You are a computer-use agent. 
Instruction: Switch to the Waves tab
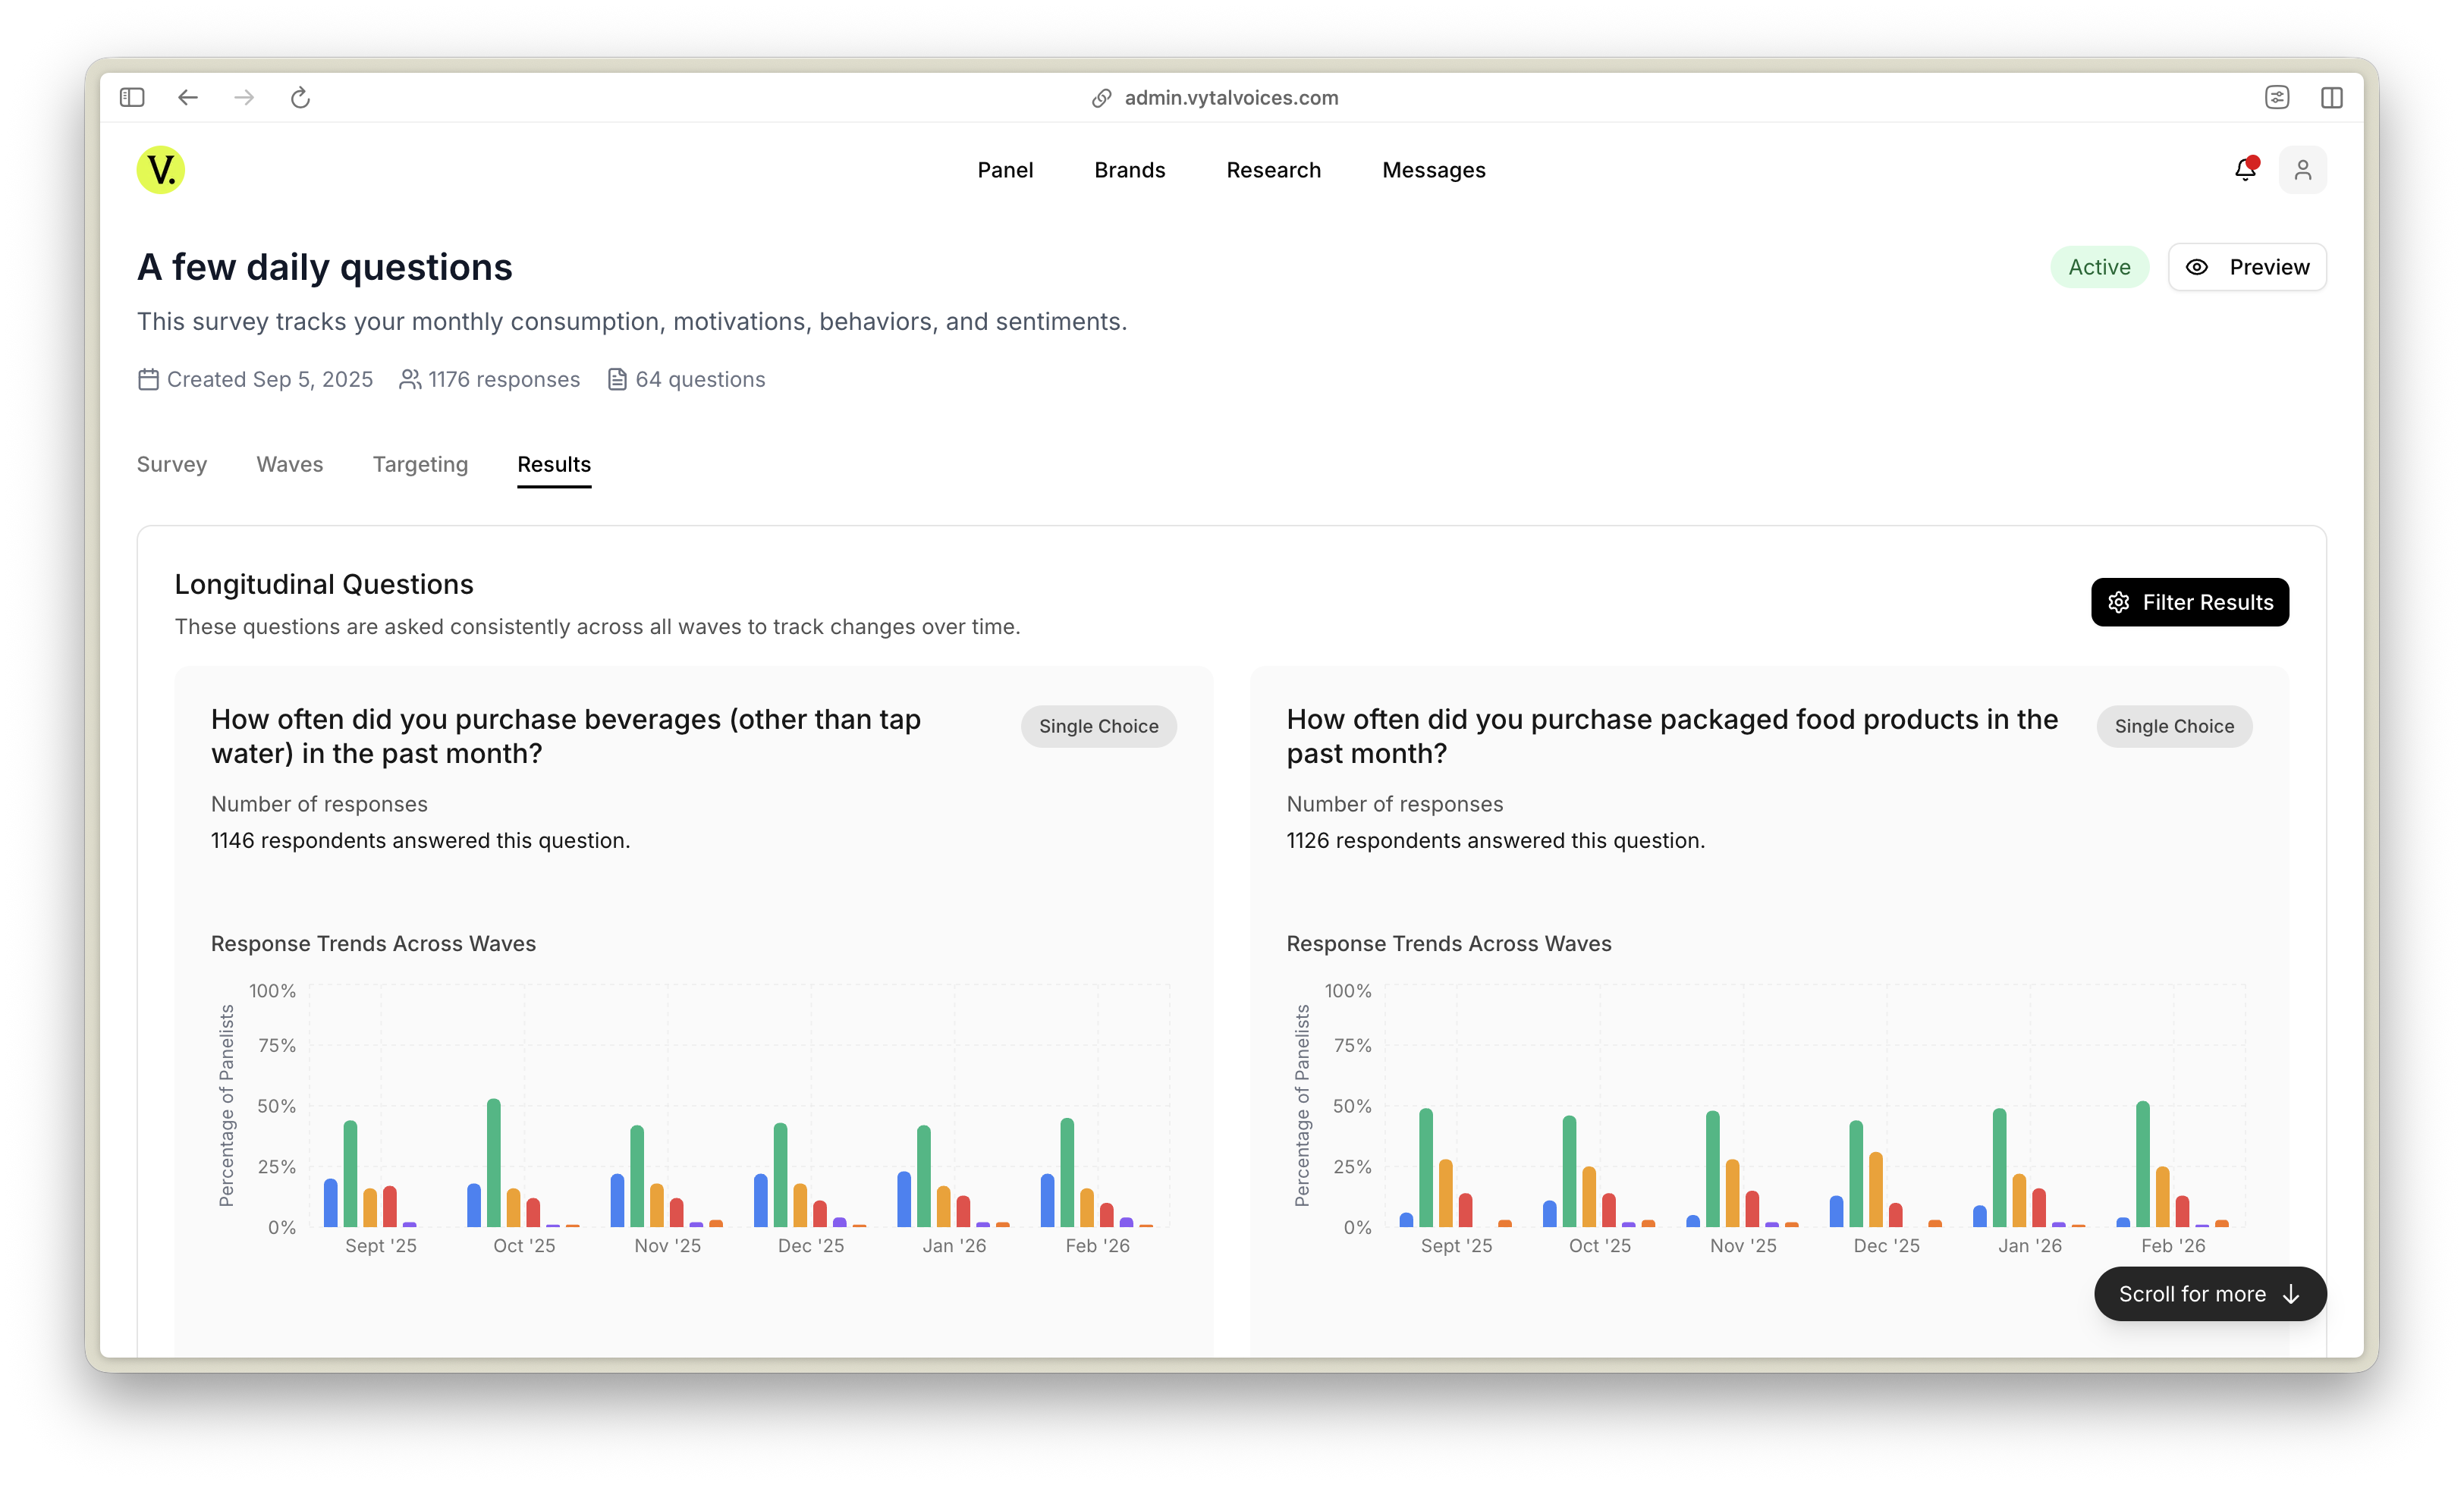tap(290, 464)
